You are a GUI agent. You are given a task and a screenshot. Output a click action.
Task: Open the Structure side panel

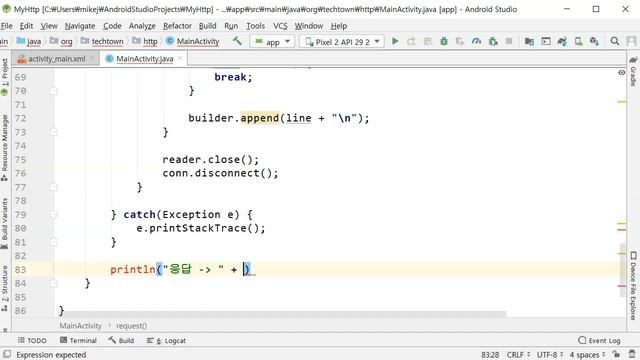pyautogui.click(x=4, y=288)
